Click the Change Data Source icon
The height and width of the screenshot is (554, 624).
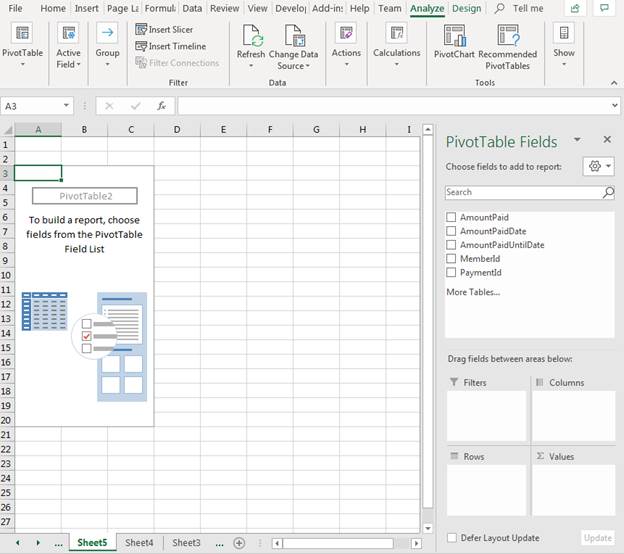point(294,36)
